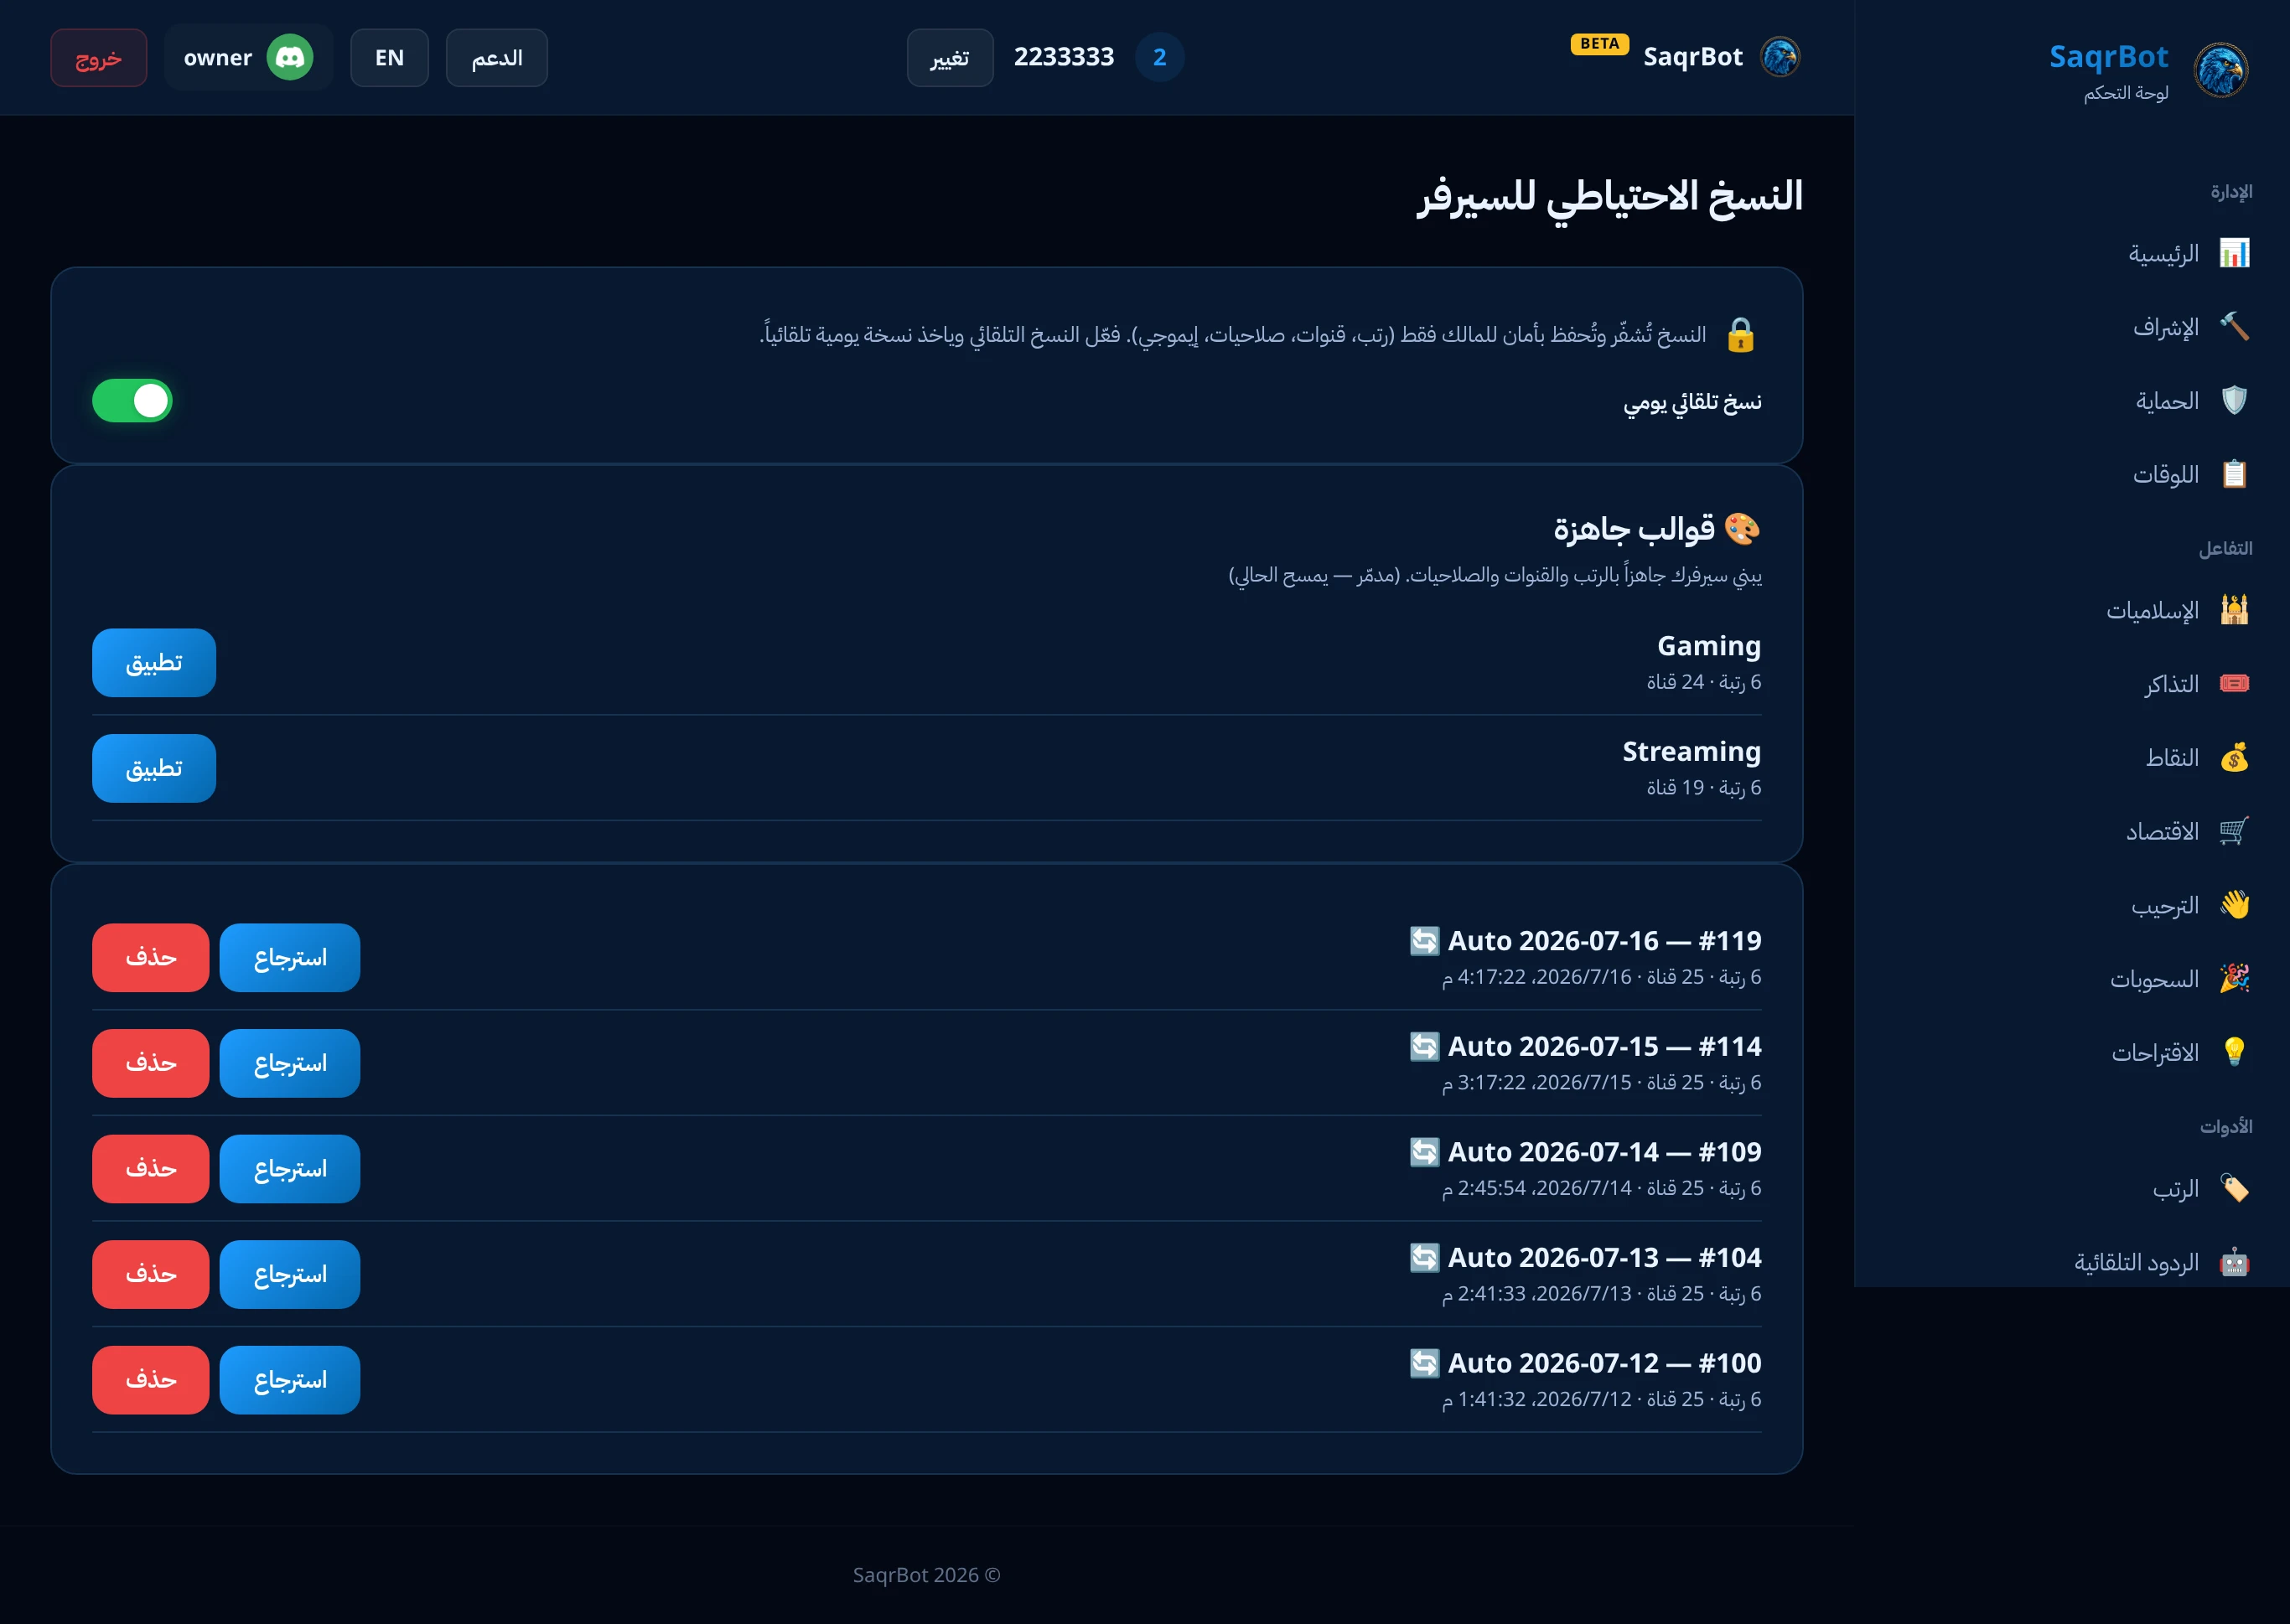Click the palette icon beside قوالب جاهزة

[1742, 528]
